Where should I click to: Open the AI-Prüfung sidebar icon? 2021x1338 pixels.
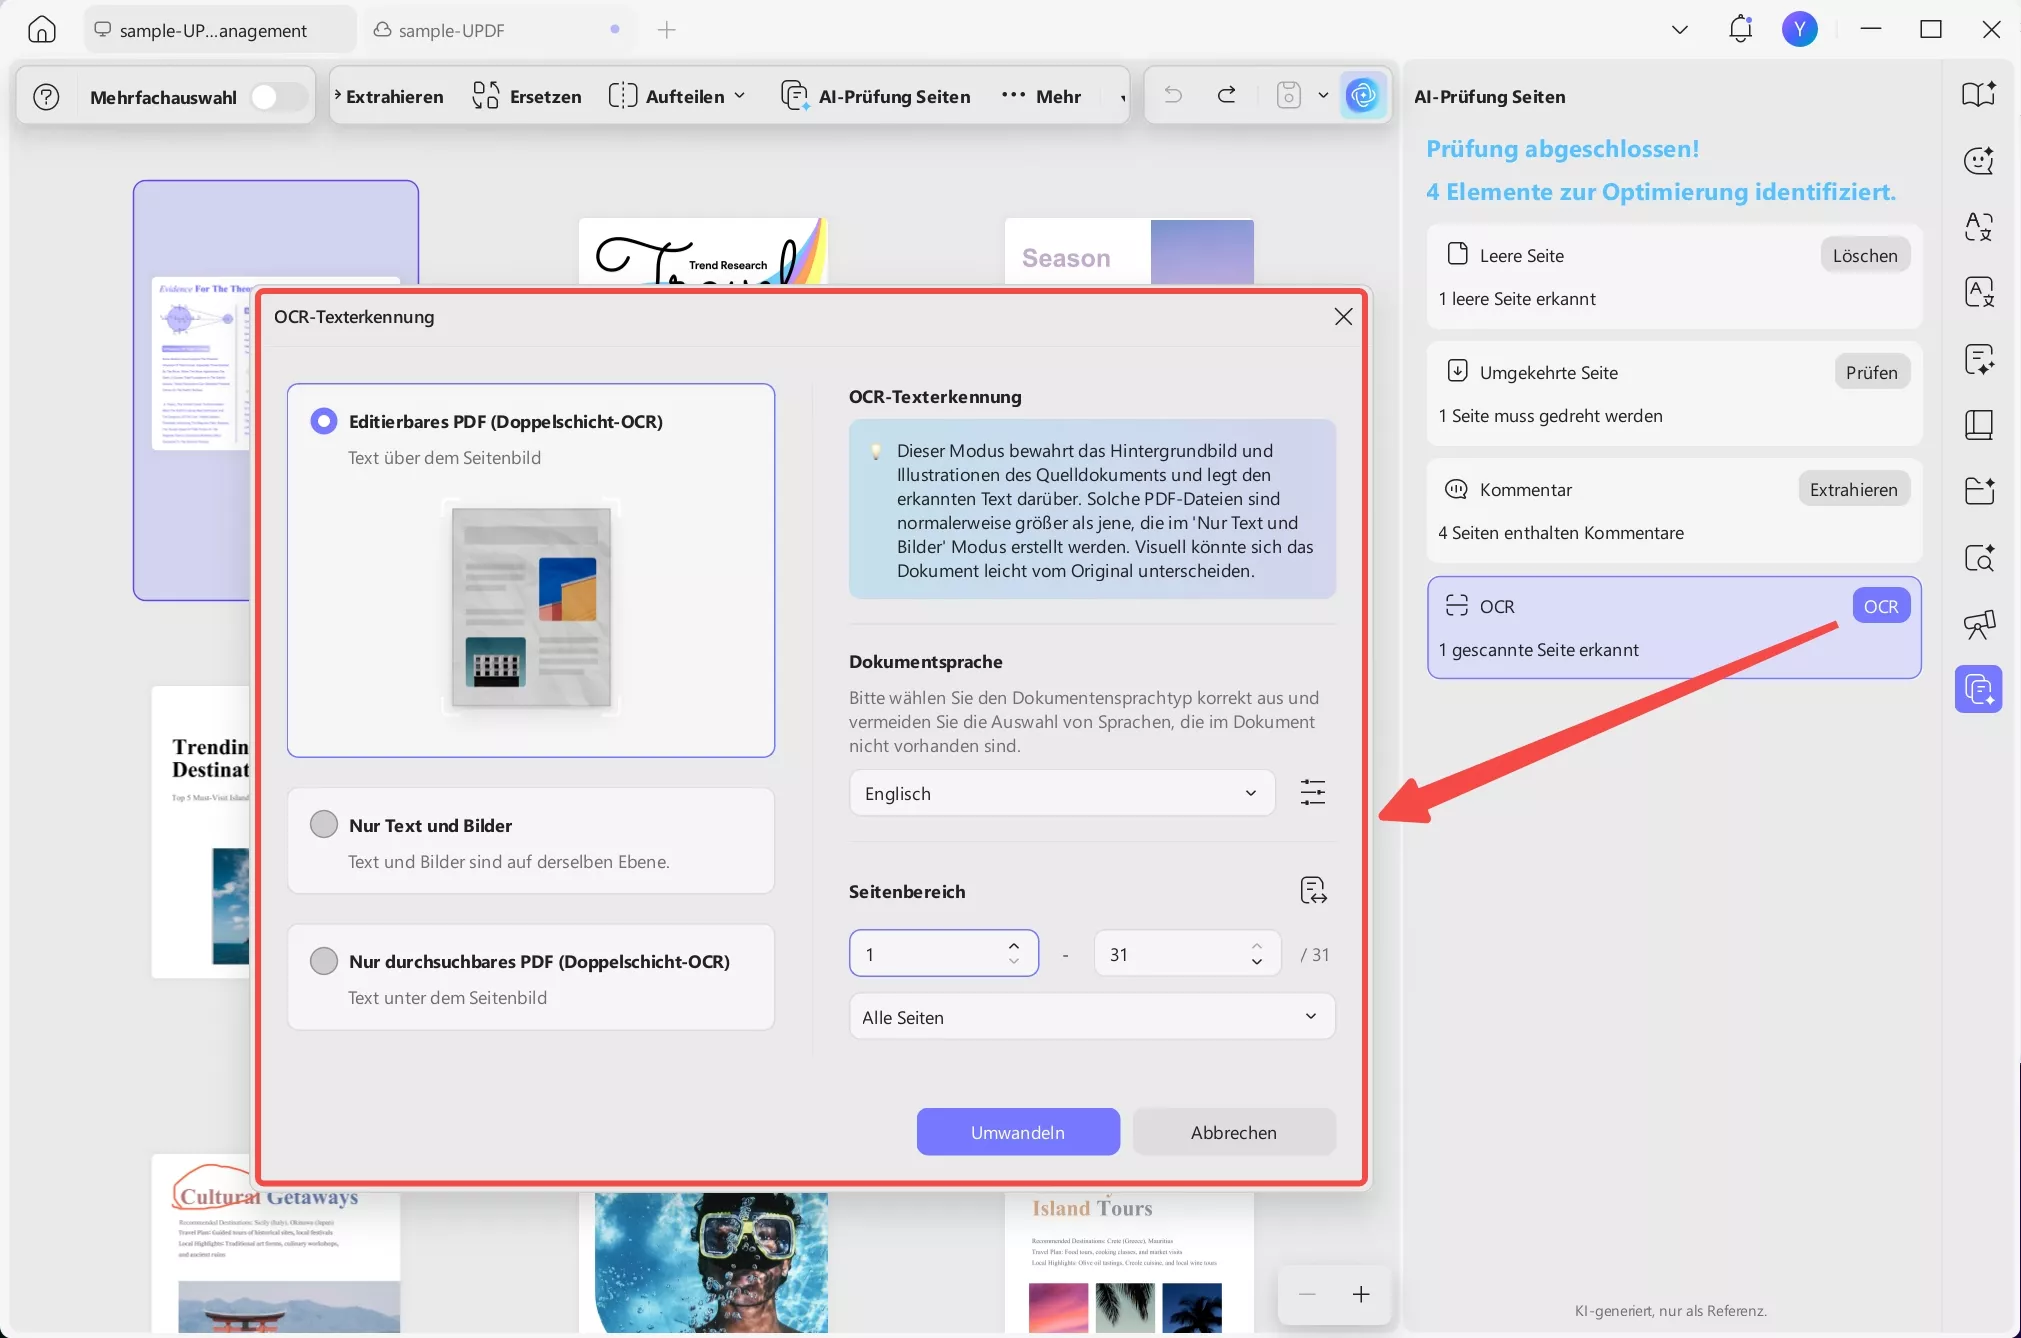point(1978,689)
